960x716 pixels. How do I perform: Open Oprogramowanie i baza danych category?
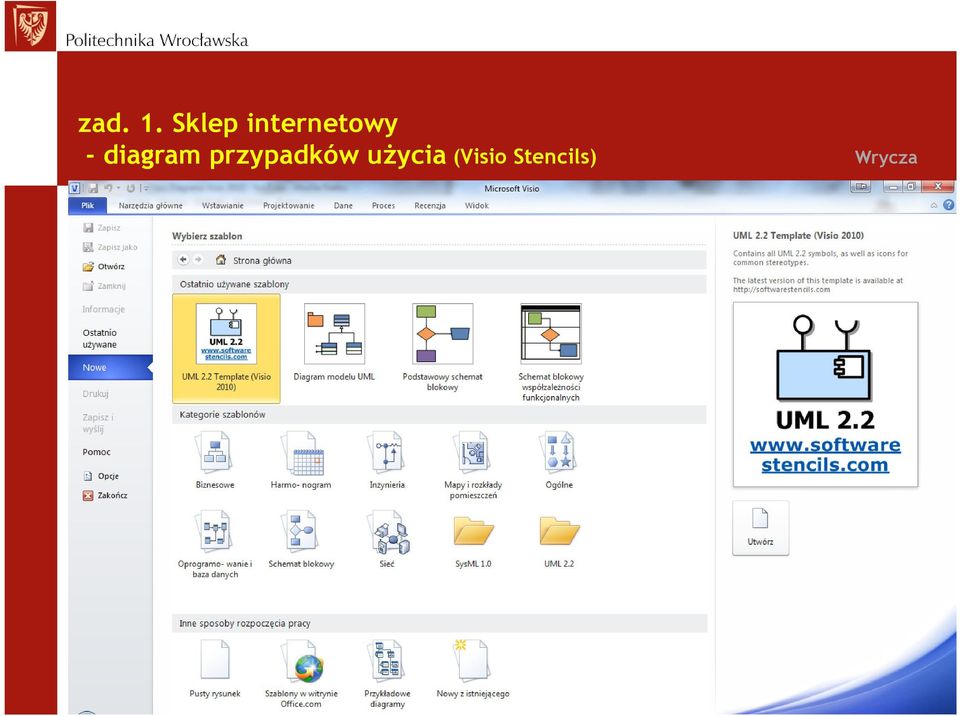tap(214, 544)
